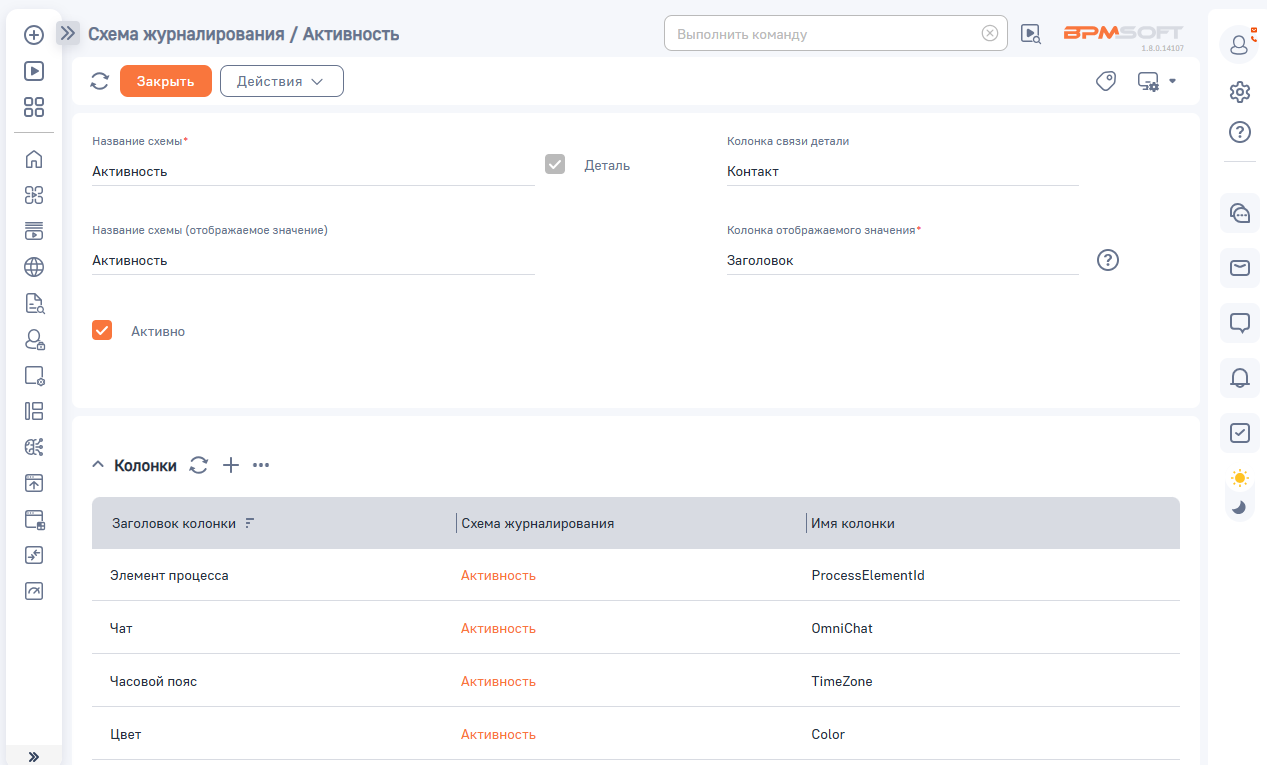The image size is (1267, 765).
Task: Open the email envelope icon
Action: 1239,268
